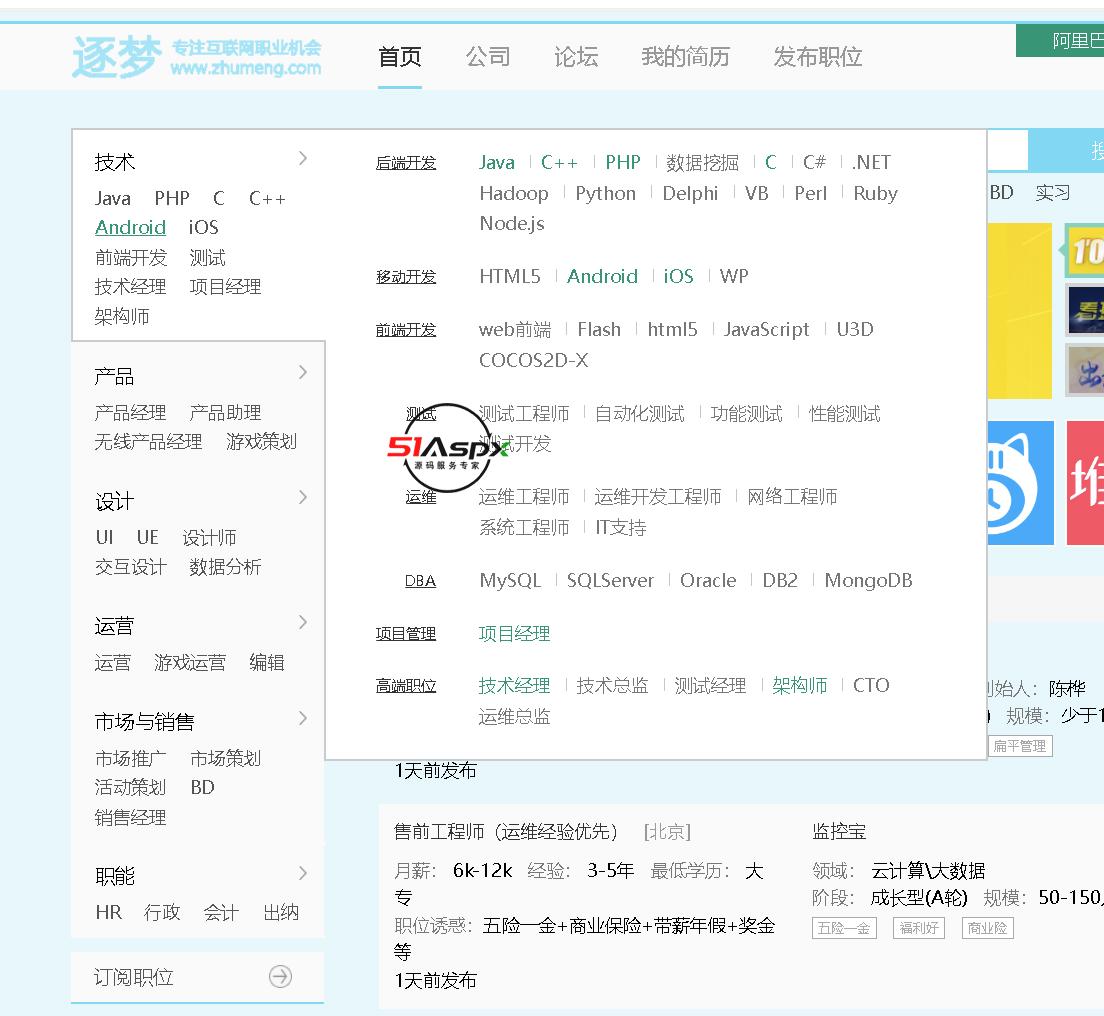Choose Python under 后端开发
Viewport: 1104px width, 1016px height.
point(605,194)
